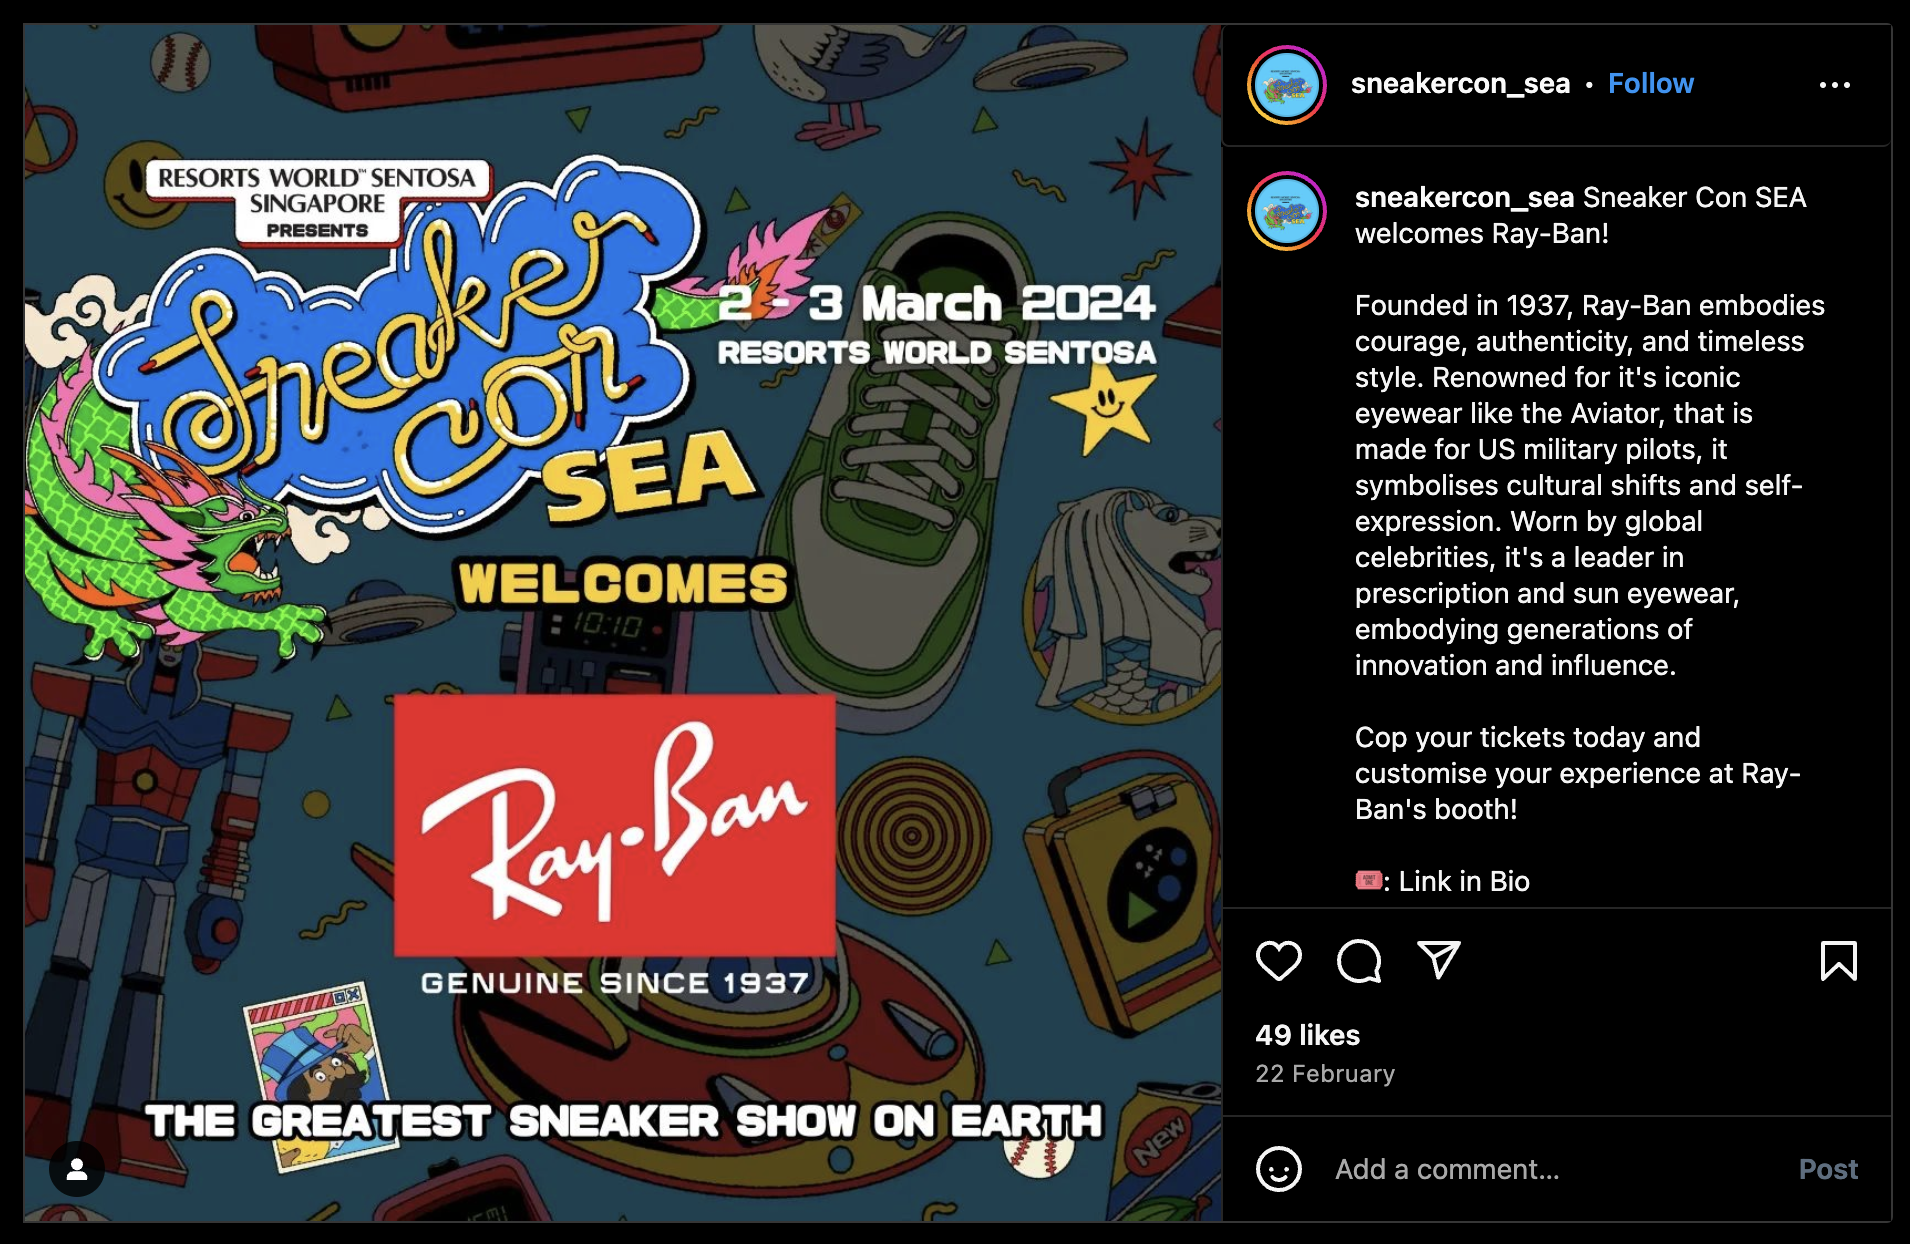Viewport: 1910px width, 1244px height.
Task: Show tagged accounts on the image
Action: (77, 1169)
